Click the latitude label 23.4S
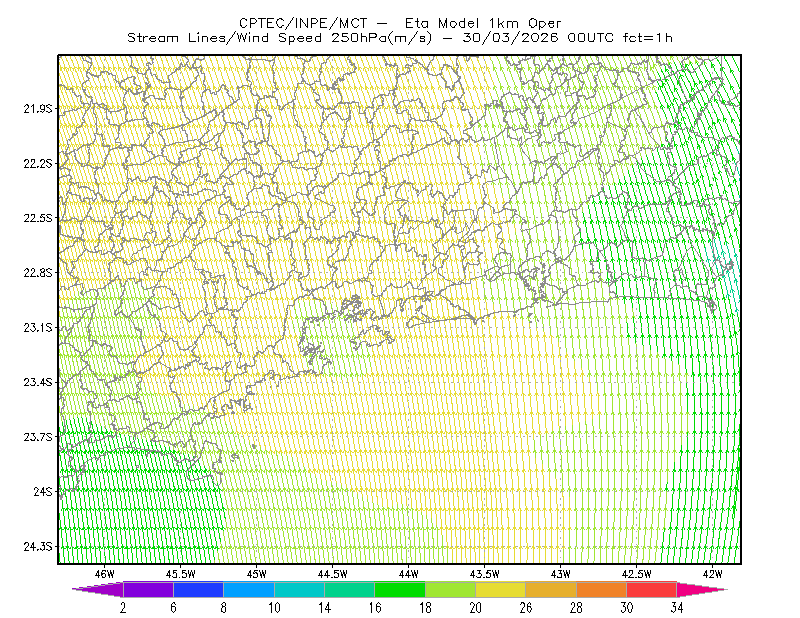800x618 pixels. point(38,382)
